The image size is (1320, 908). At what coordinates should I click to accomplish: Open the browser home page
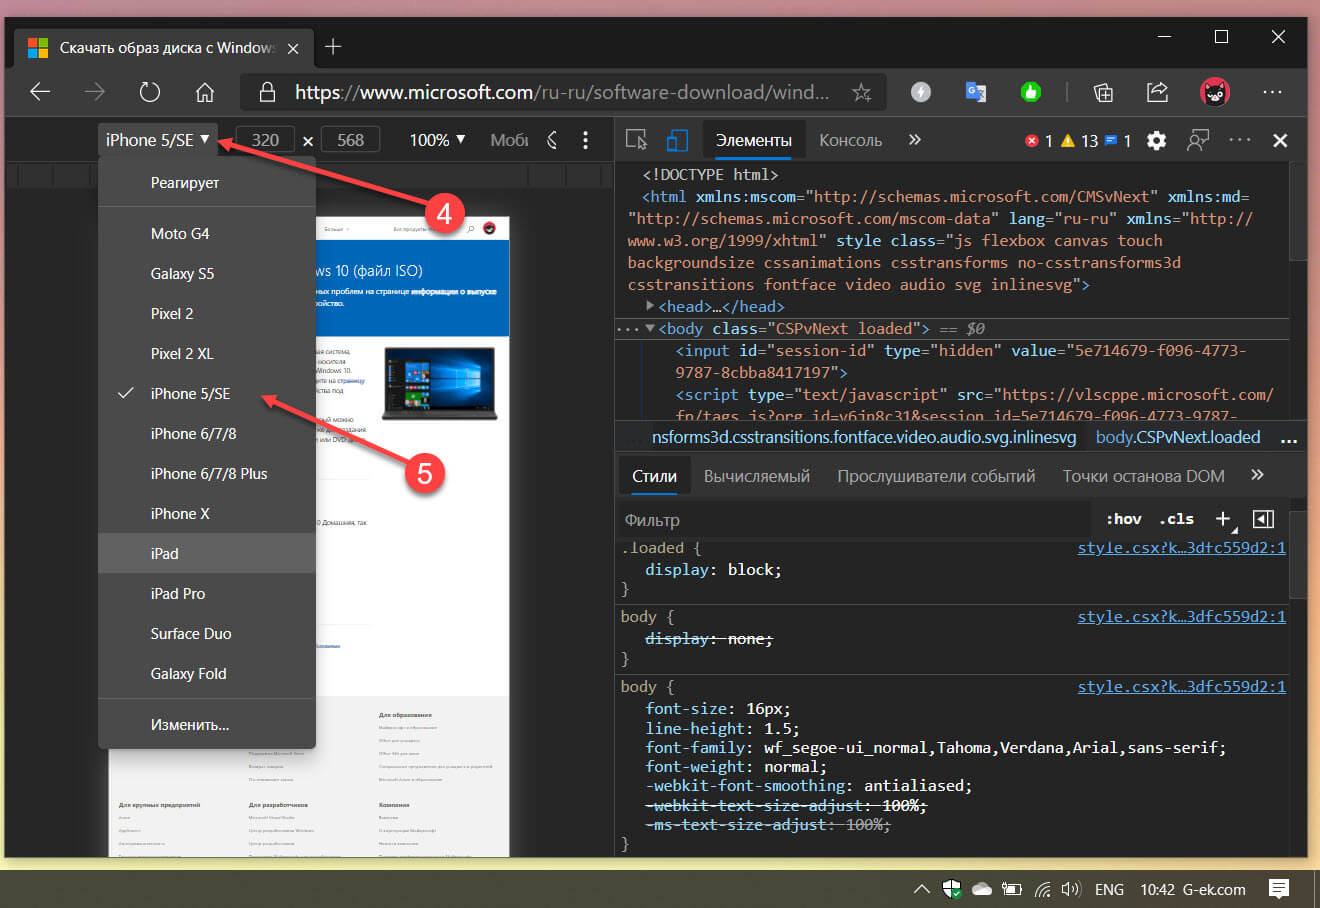coord(205,92)
